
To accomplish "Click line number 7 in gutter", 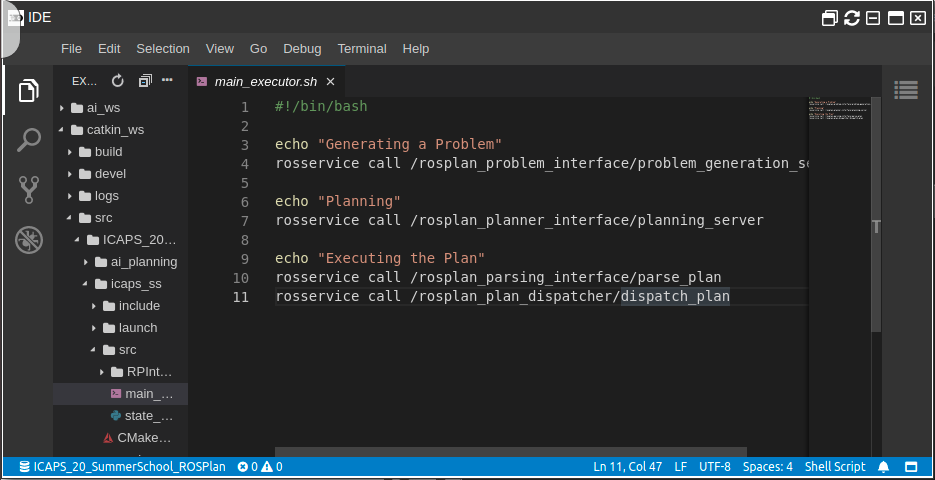I will pos(244,221).
